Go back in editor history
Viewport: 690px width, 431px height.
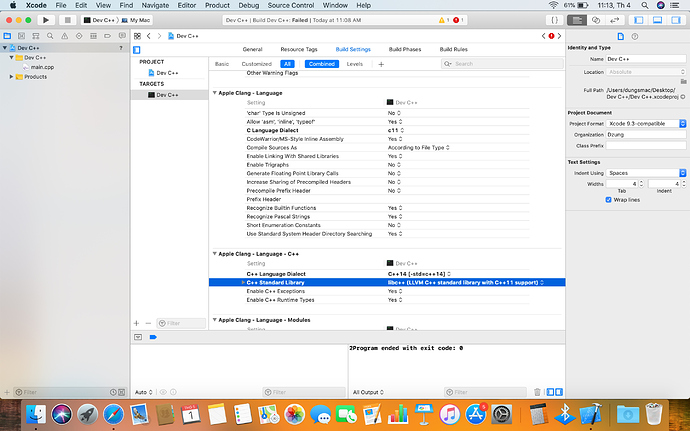click(149, 36)
